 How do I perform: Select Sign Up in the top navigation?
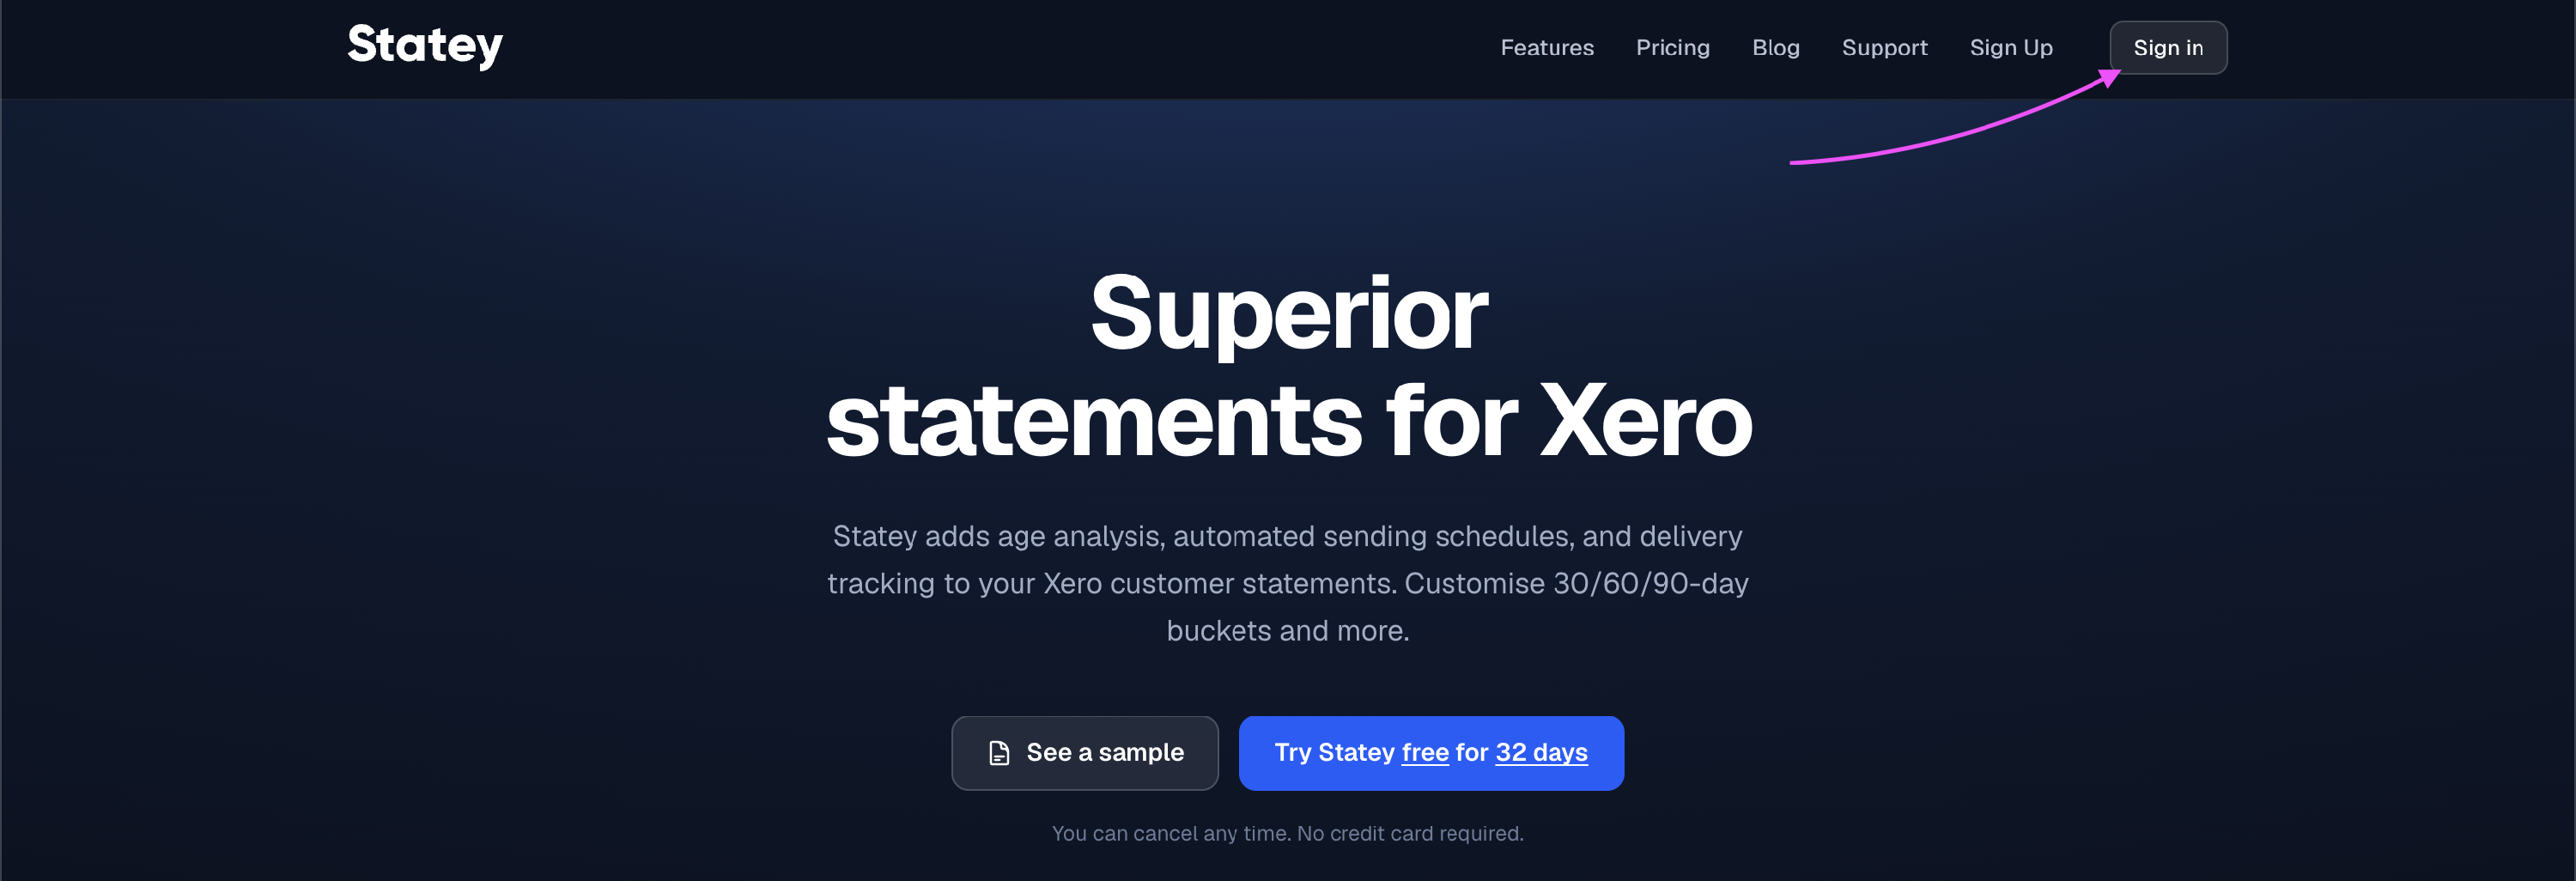tap(2010, 48)
